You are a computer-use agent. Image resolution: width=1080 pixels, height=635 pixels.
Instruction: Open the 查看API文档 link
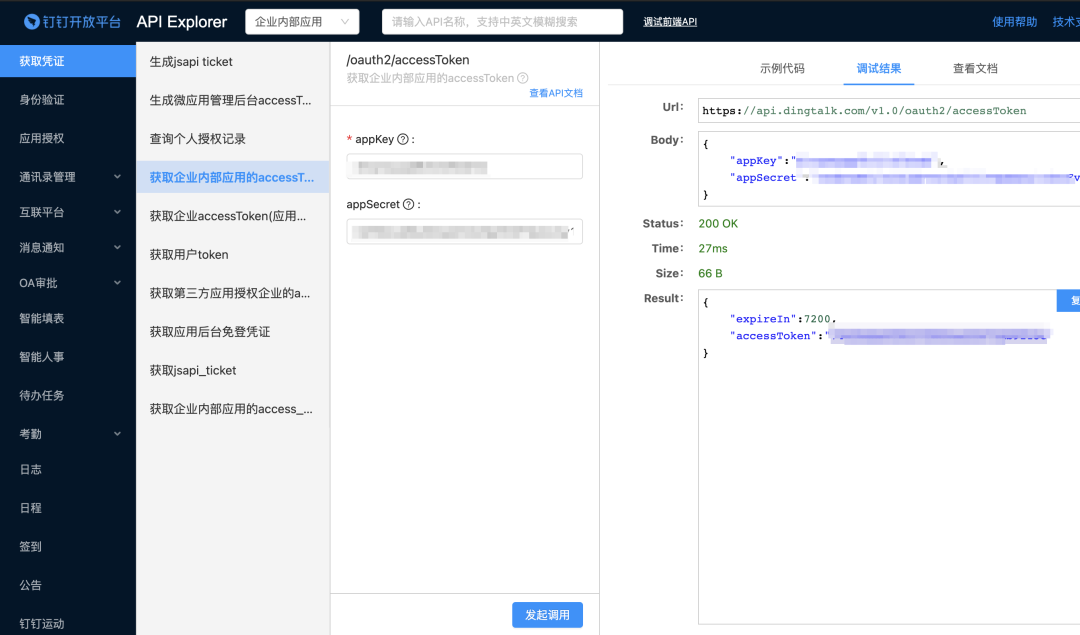(555, 93)
